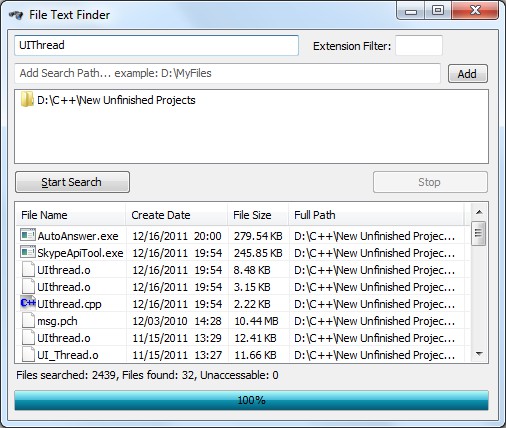Click the full path cell of AutoAnswer.exe row
The width and height of the screenshot is (506, 428).
pos(375,236)
